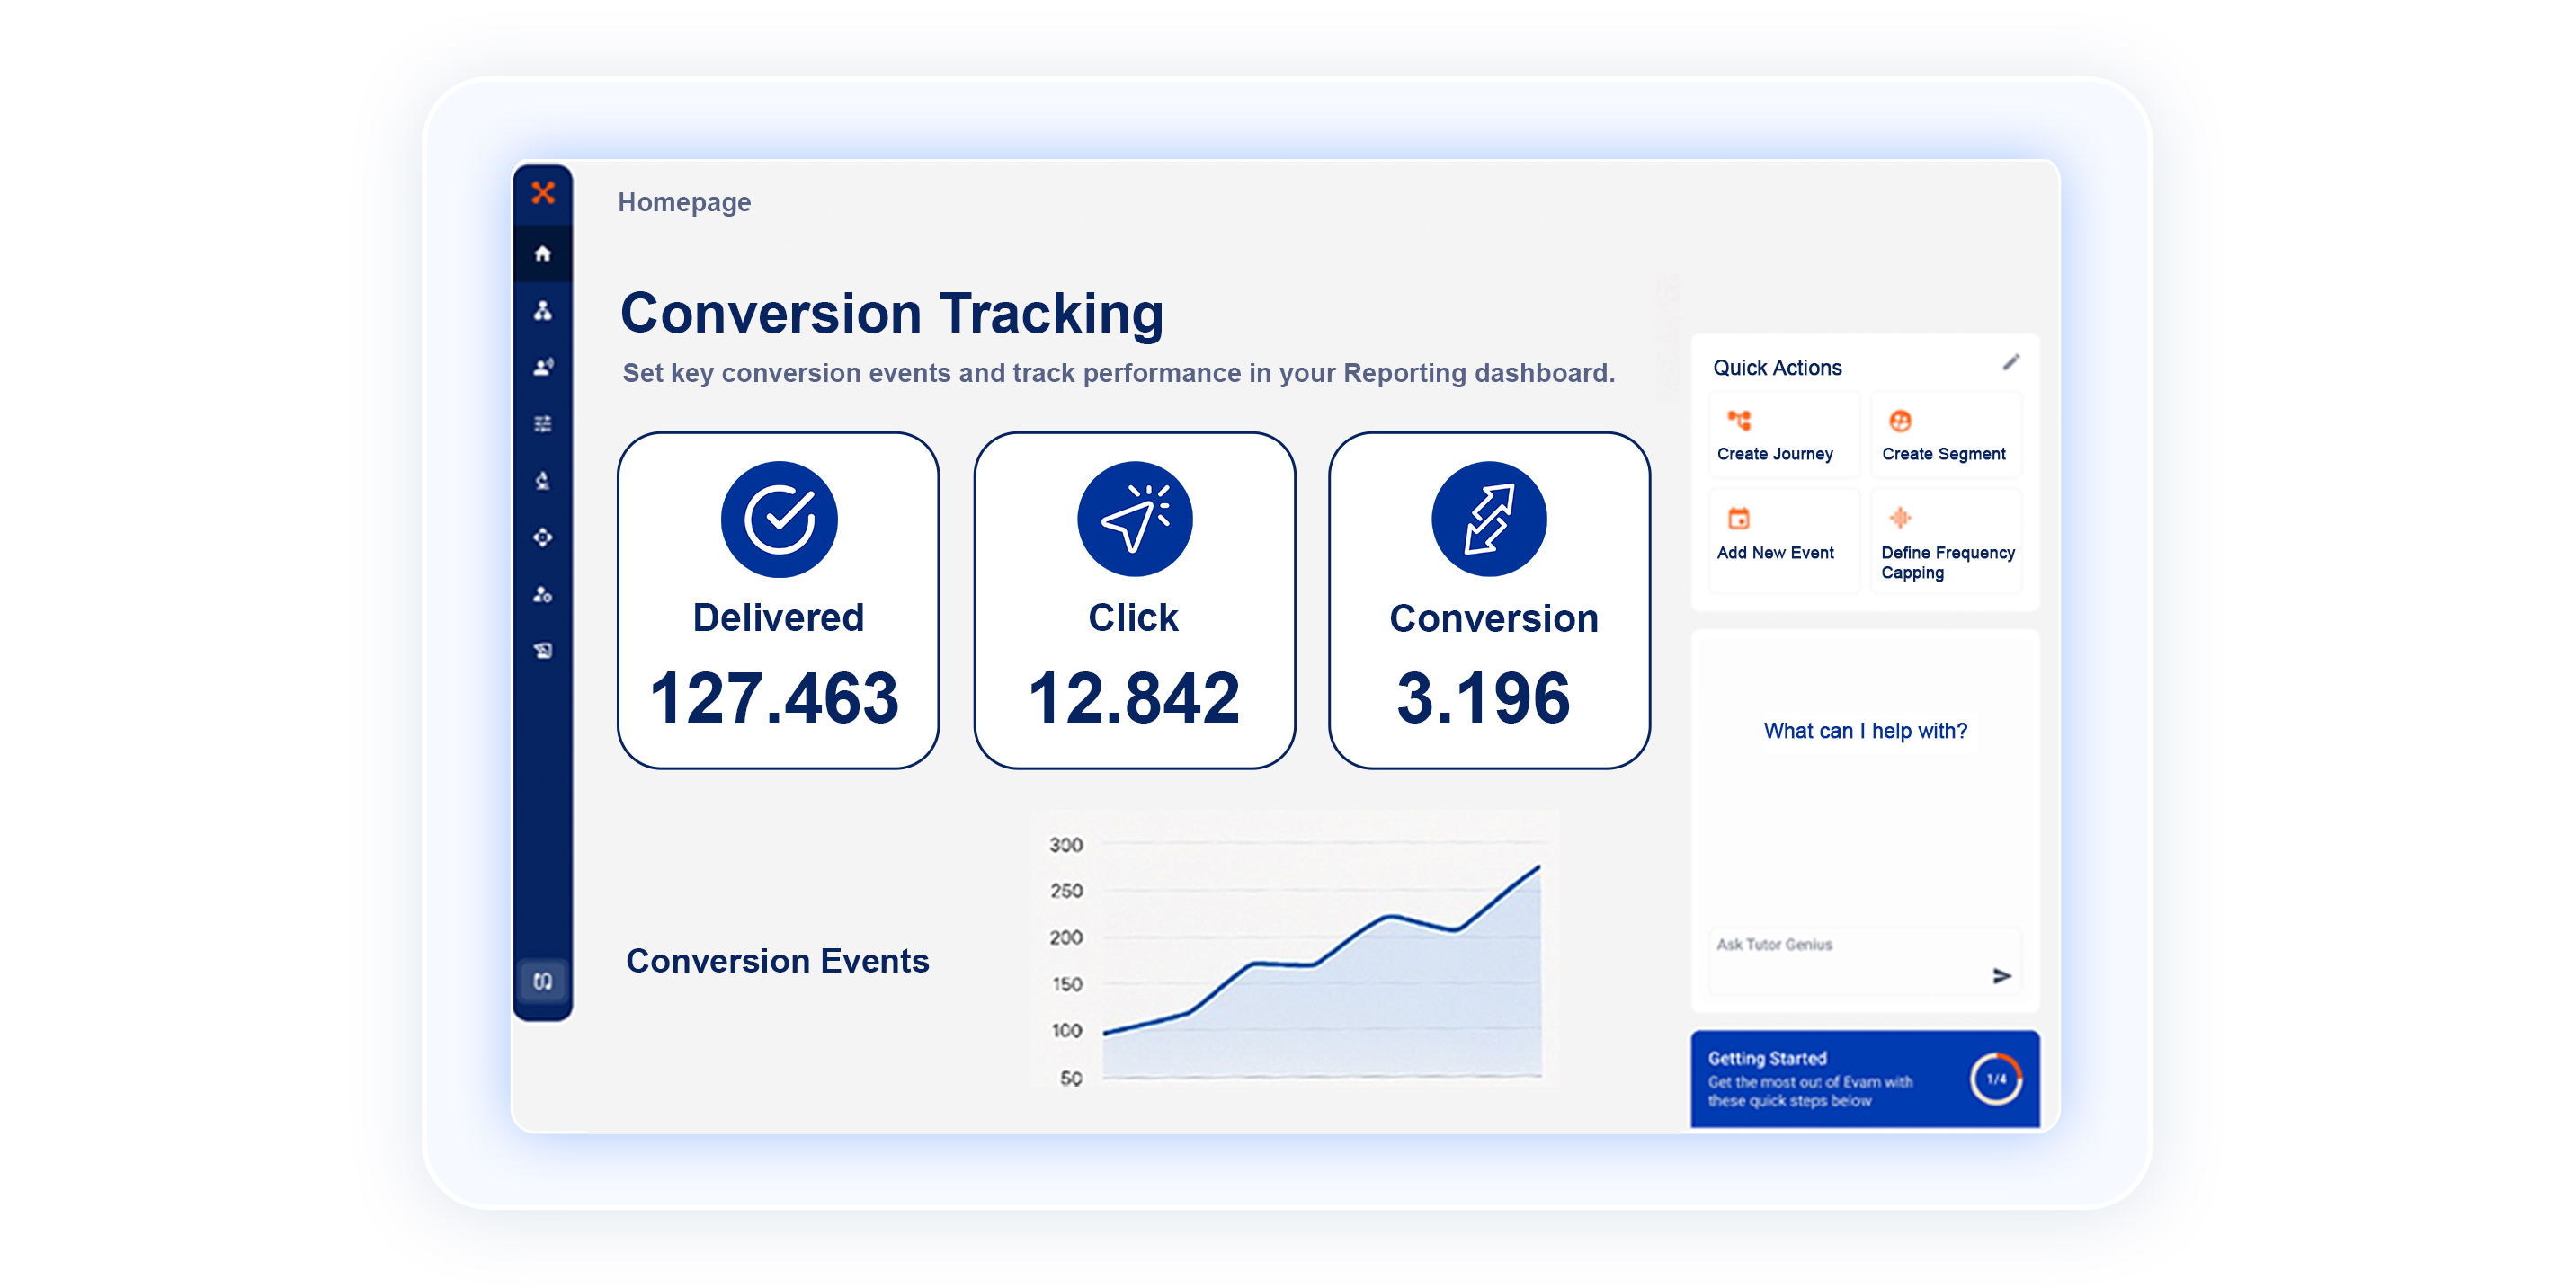Click the Create Segment quick action
The height and width of the screenshot is (1288, 2576).
point(1942,436)
